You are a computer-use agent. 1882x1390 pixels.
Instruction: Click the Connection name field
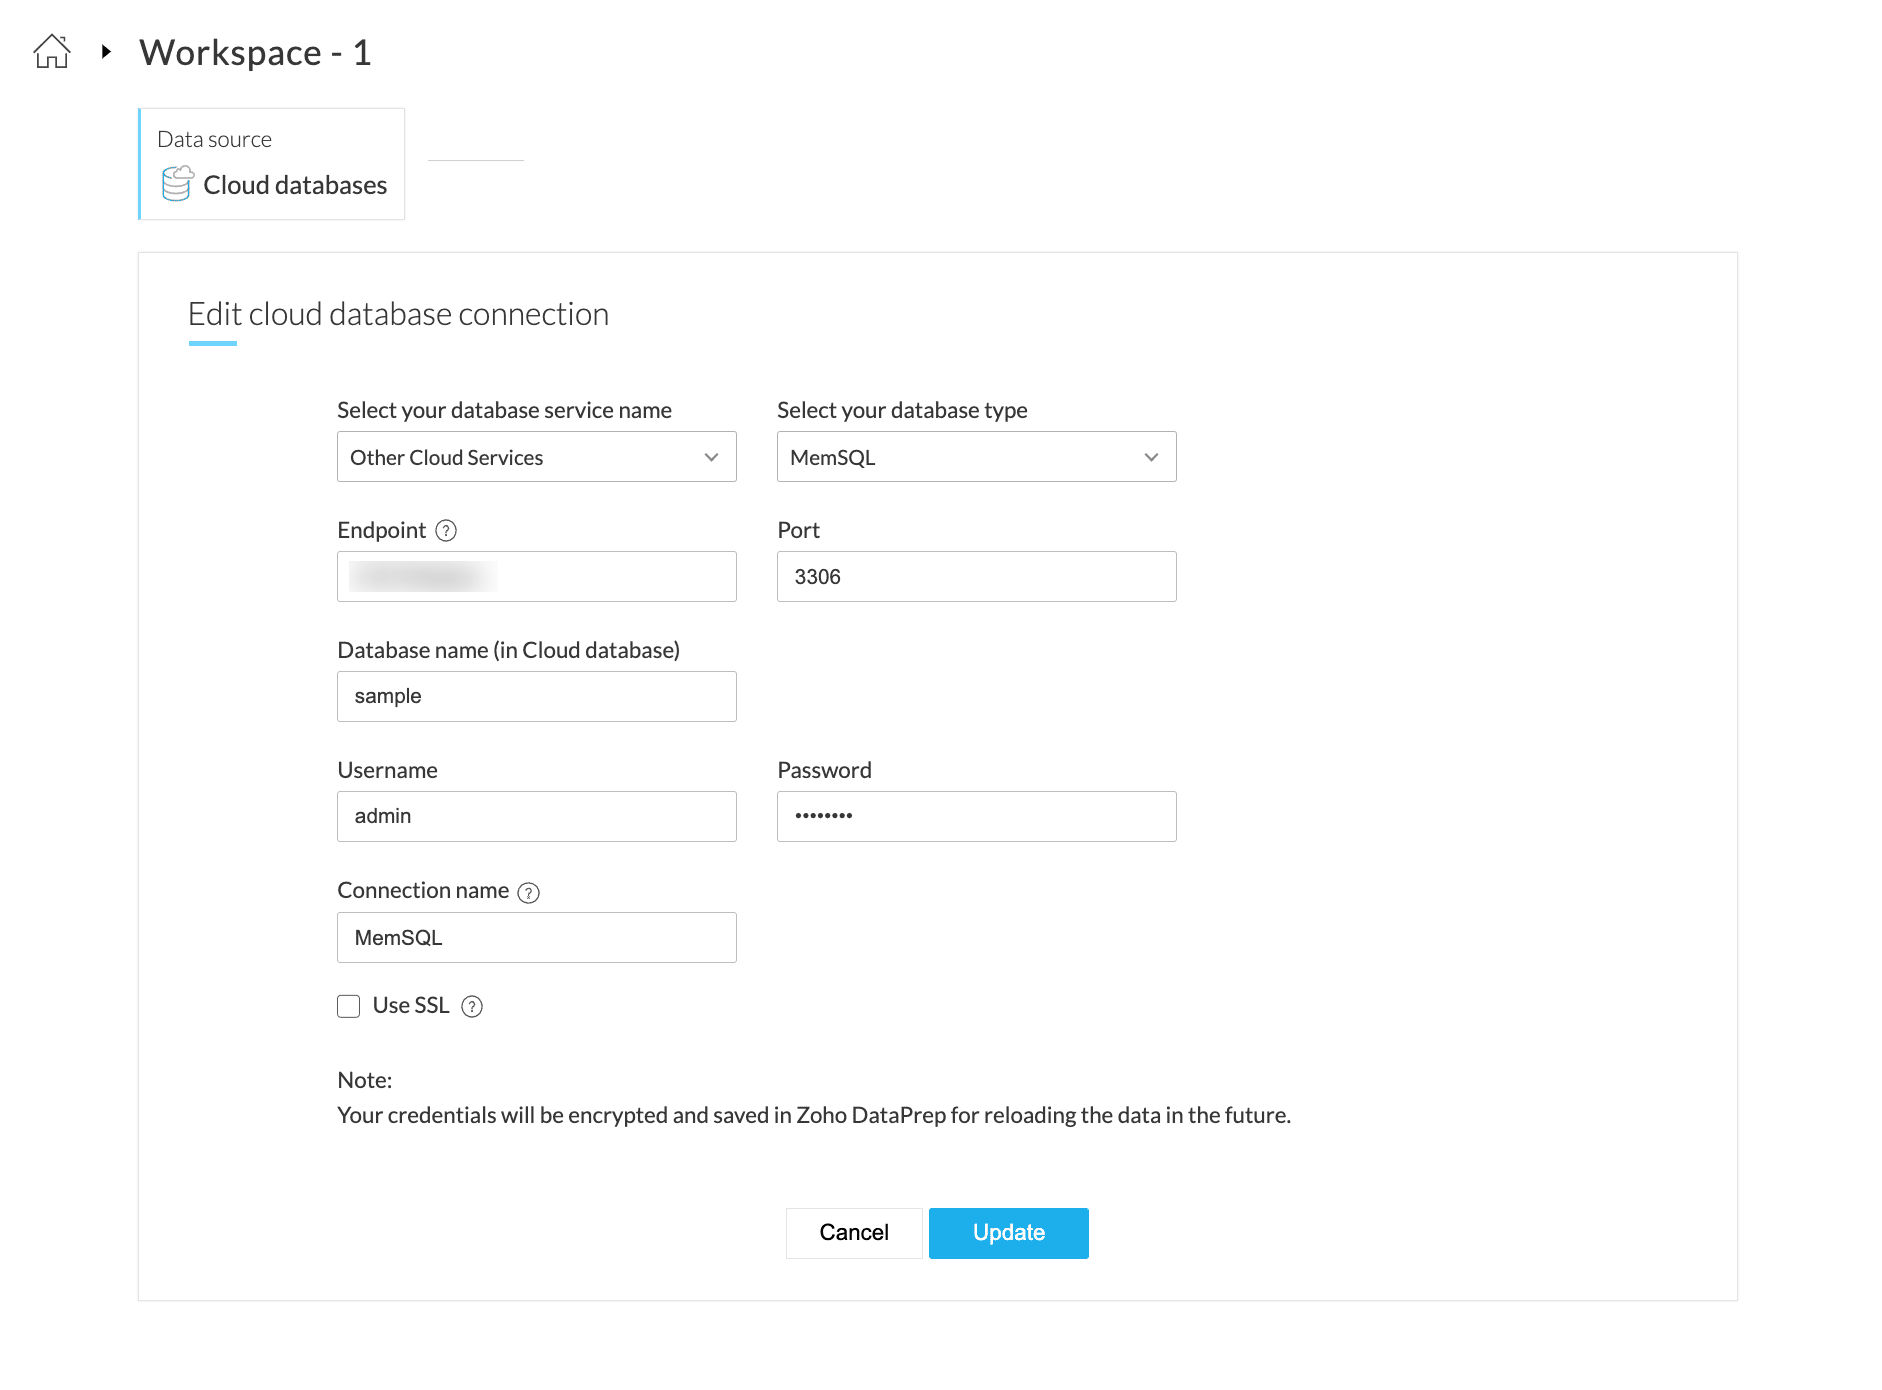pos(536,938)
